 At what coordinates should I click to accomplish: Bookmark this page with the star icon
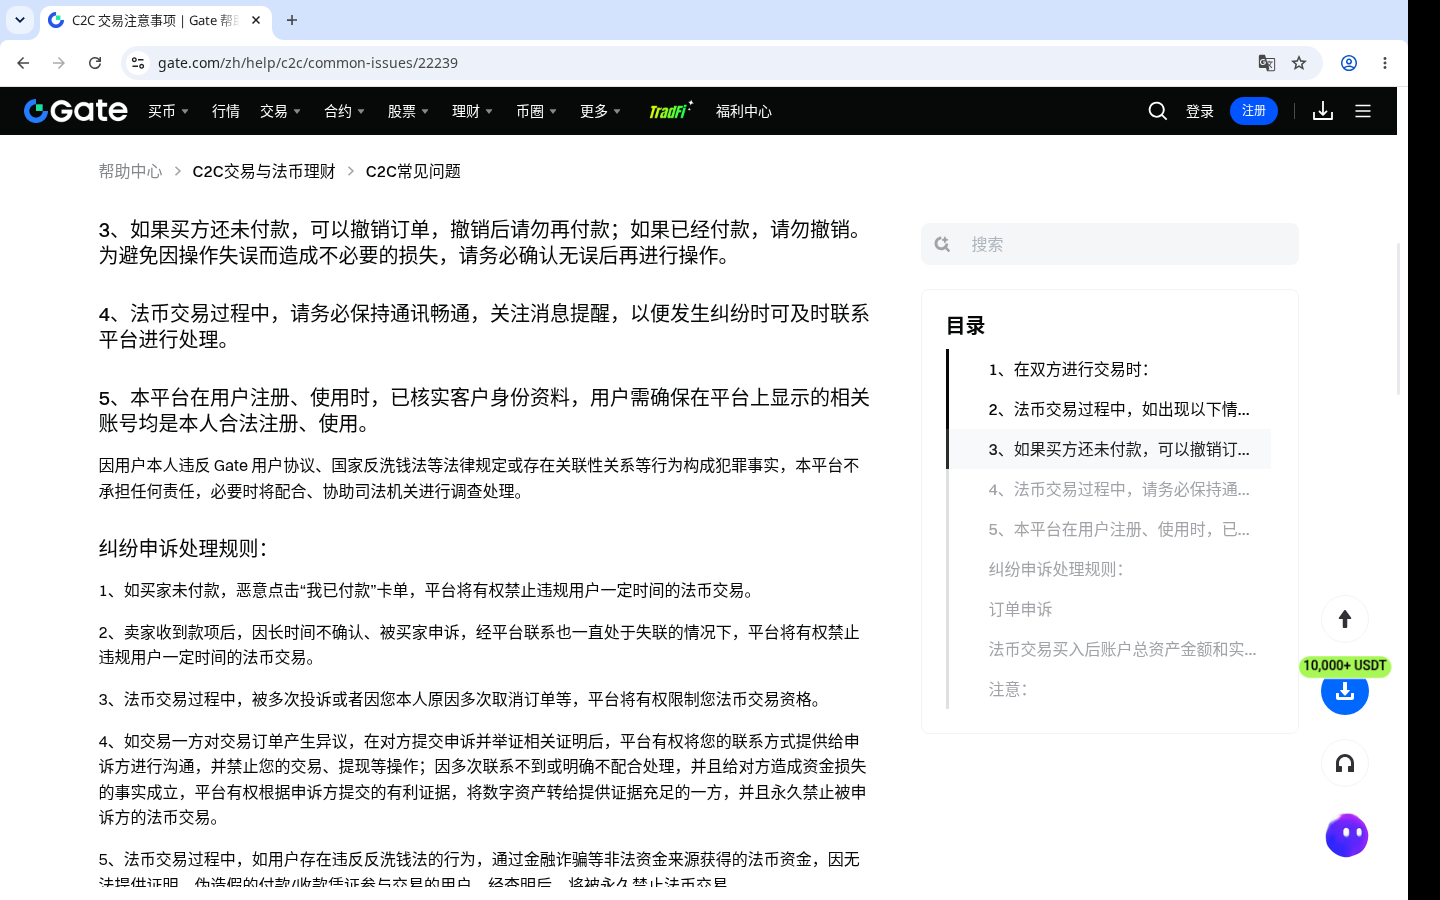click(x=1299, y=63)
